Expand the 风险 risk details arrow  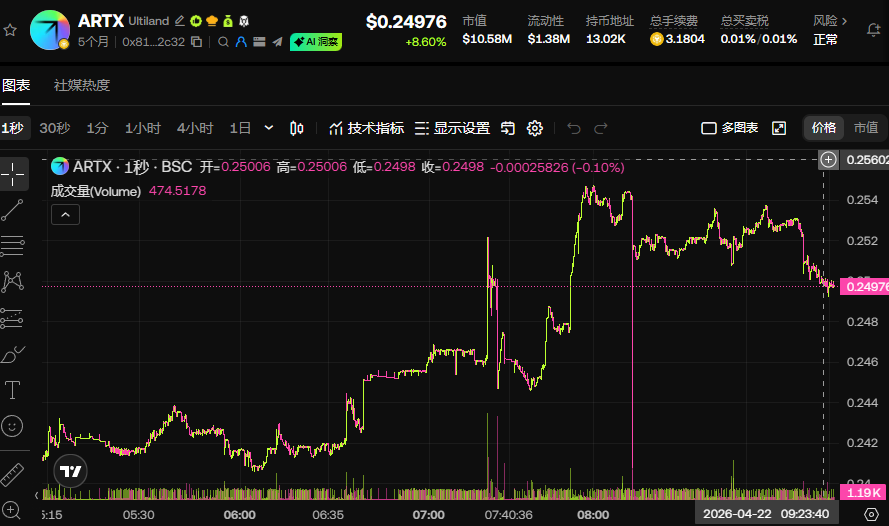(x=845, y=21)
